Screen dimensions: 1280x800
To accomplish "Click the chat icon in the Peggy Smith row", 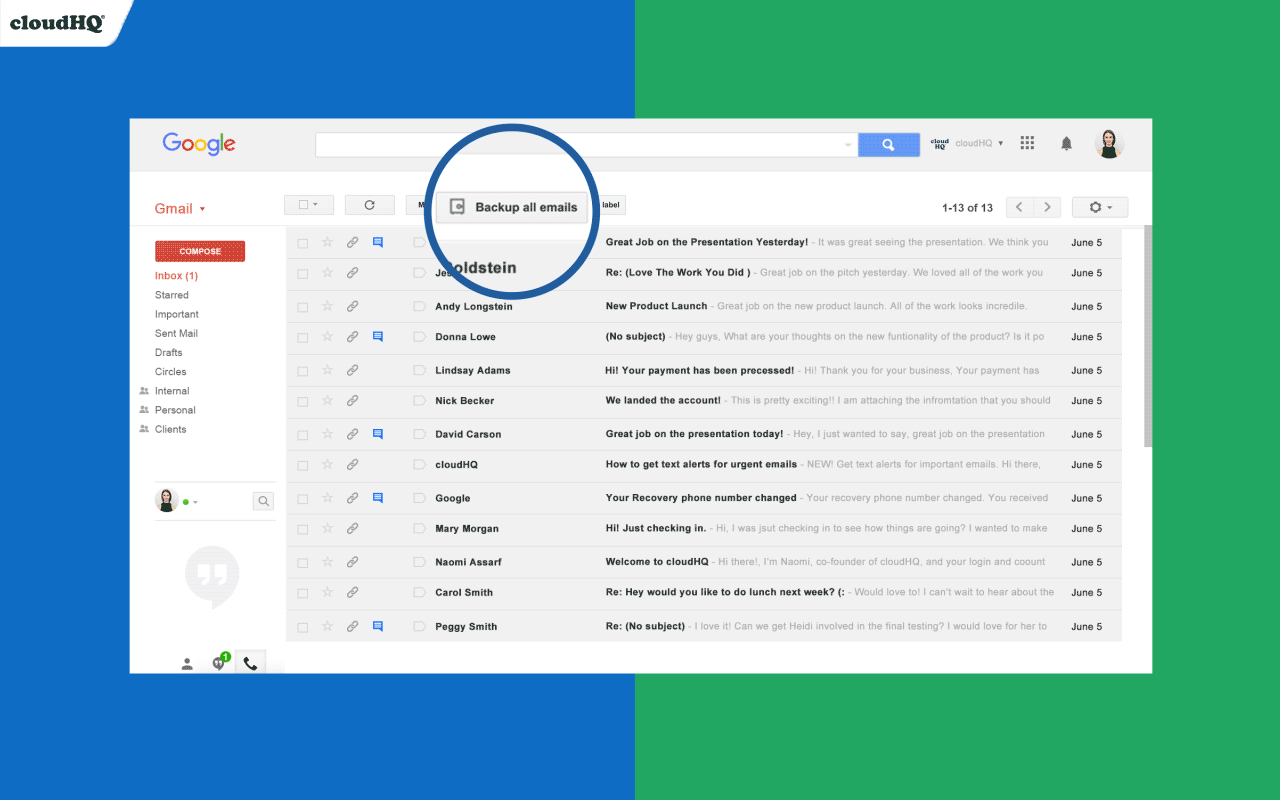I will click(378, 626).
